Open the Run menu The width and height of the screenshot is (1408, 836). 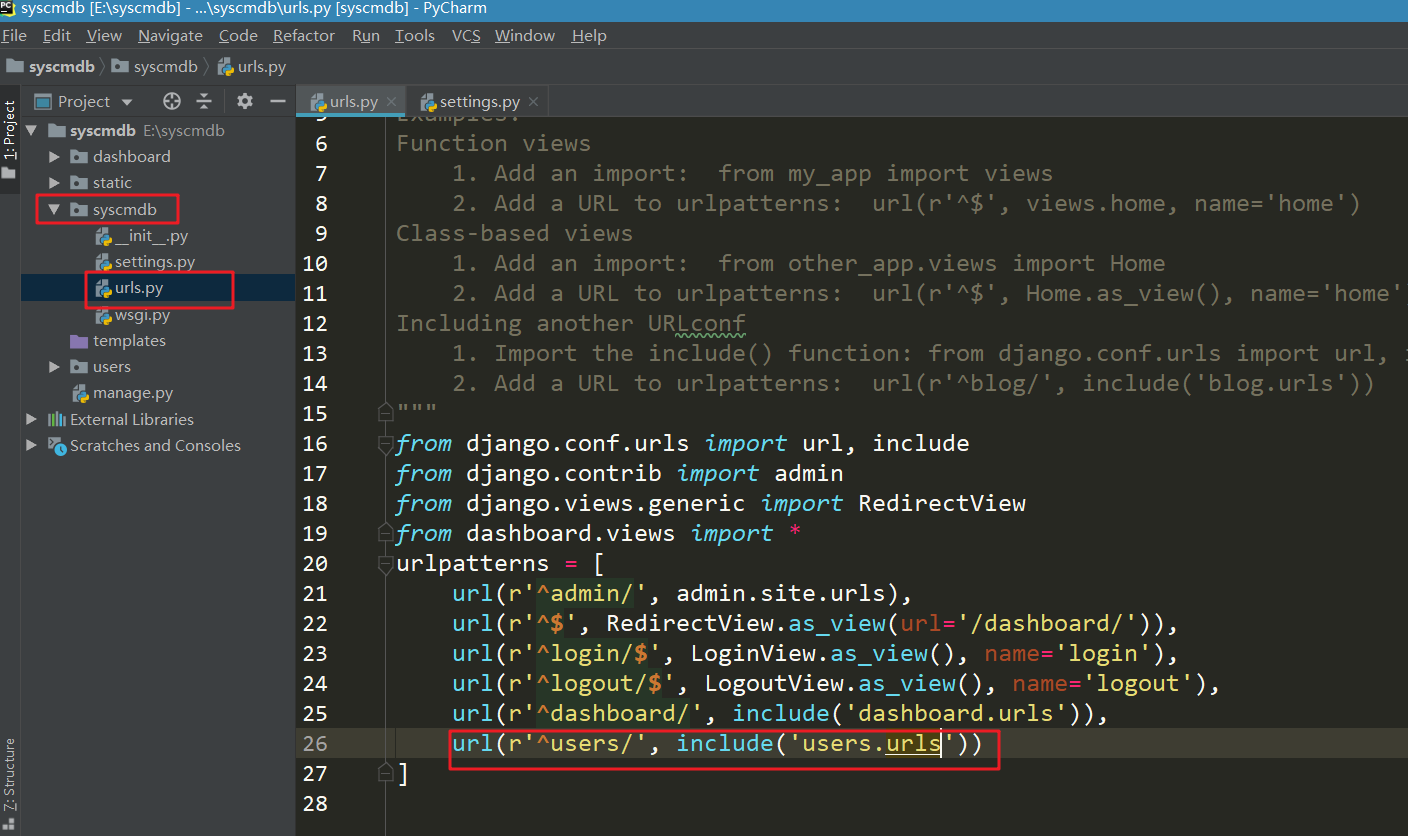[366, 36]
